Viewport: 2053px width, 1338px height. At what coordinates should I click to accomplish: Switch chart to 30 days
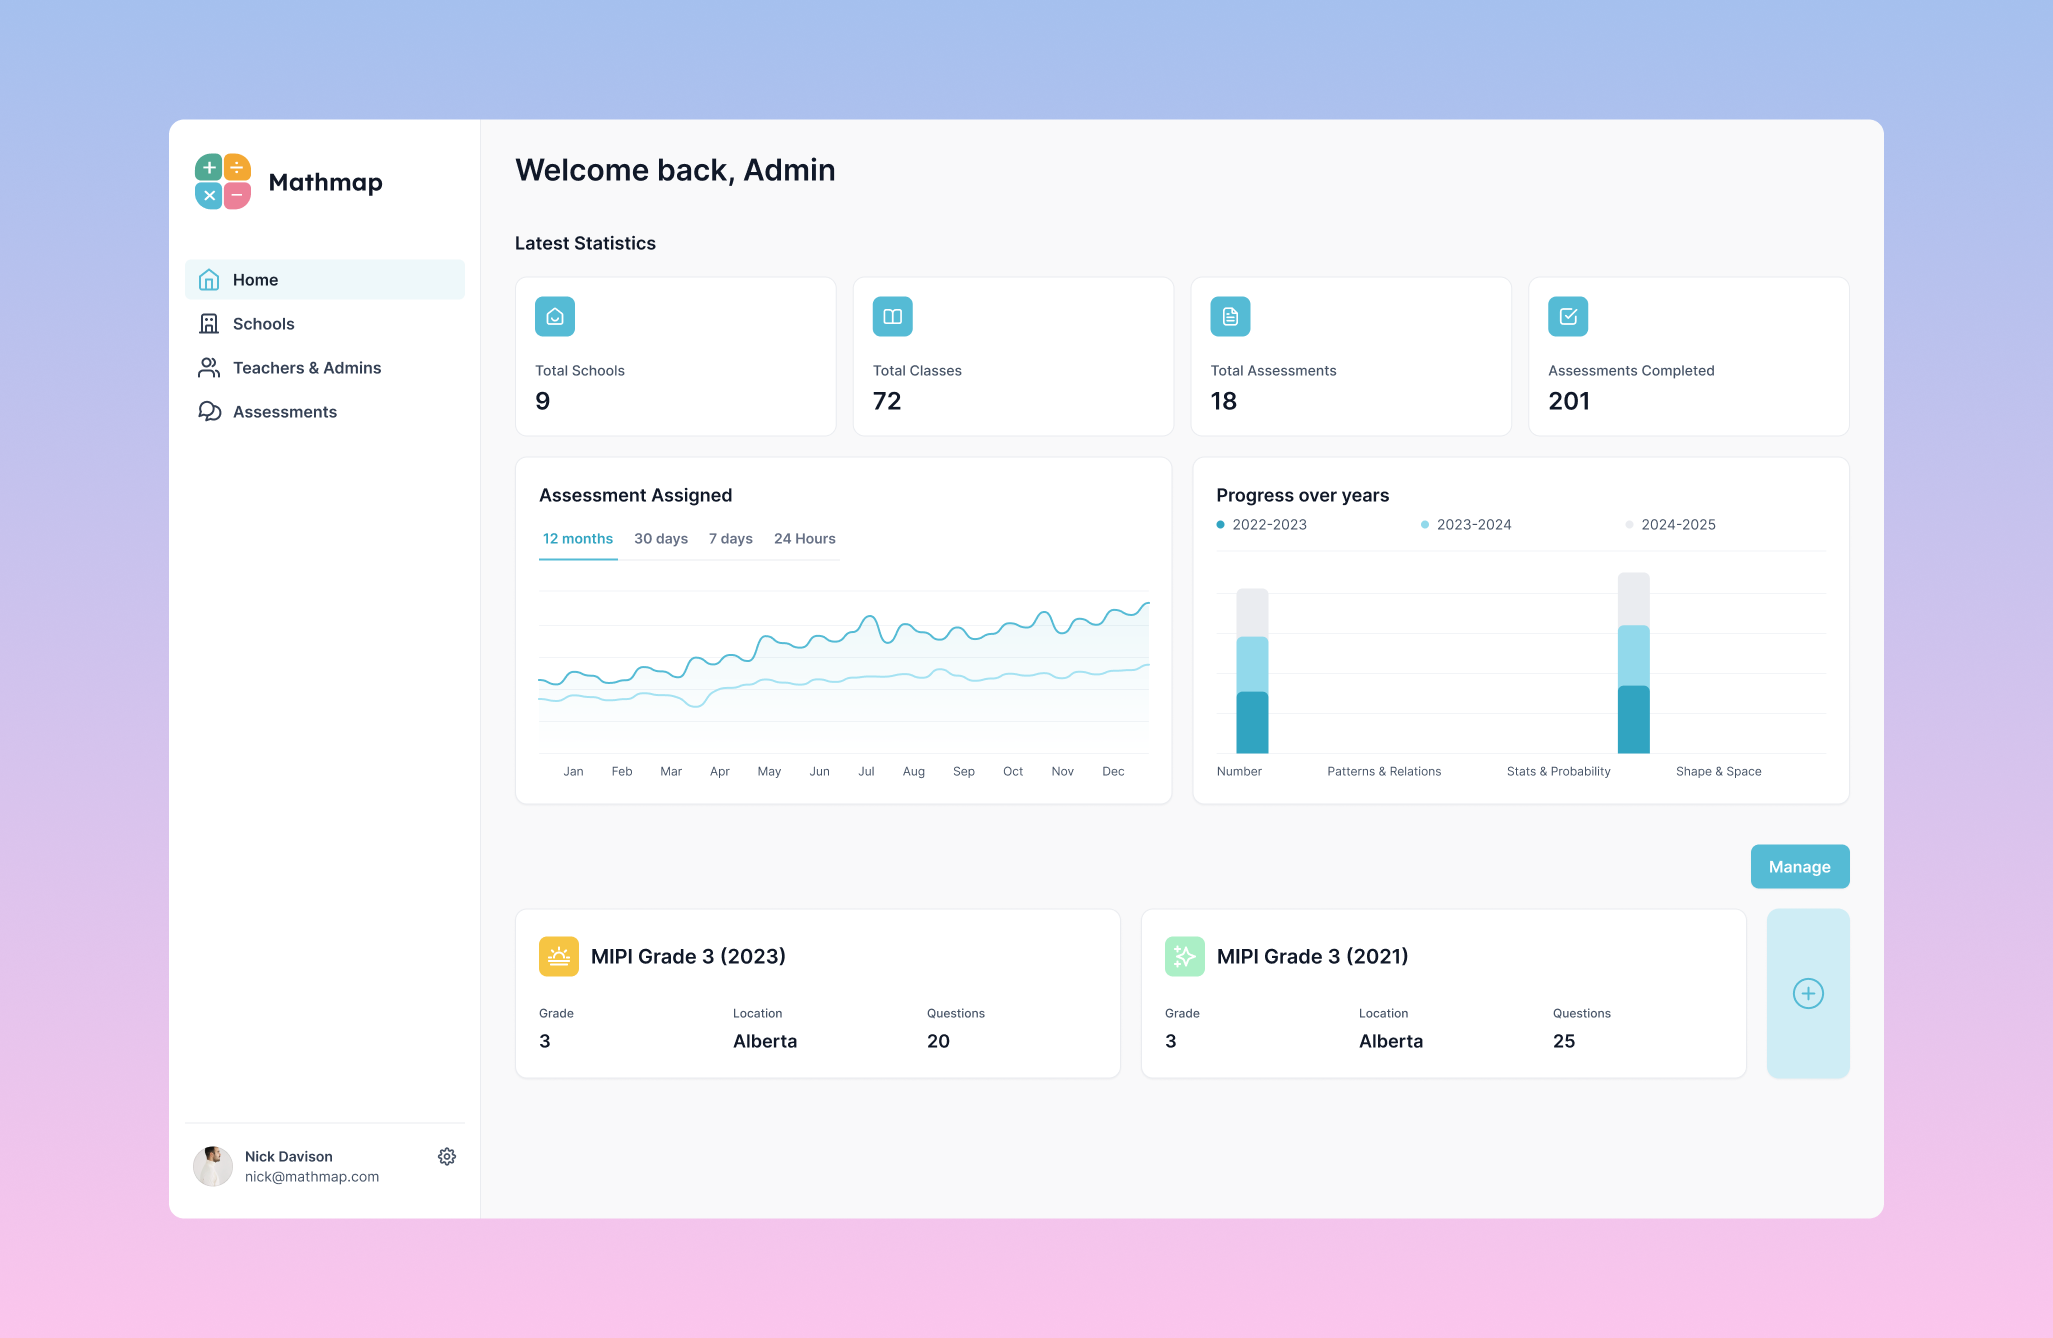(661, 539)
